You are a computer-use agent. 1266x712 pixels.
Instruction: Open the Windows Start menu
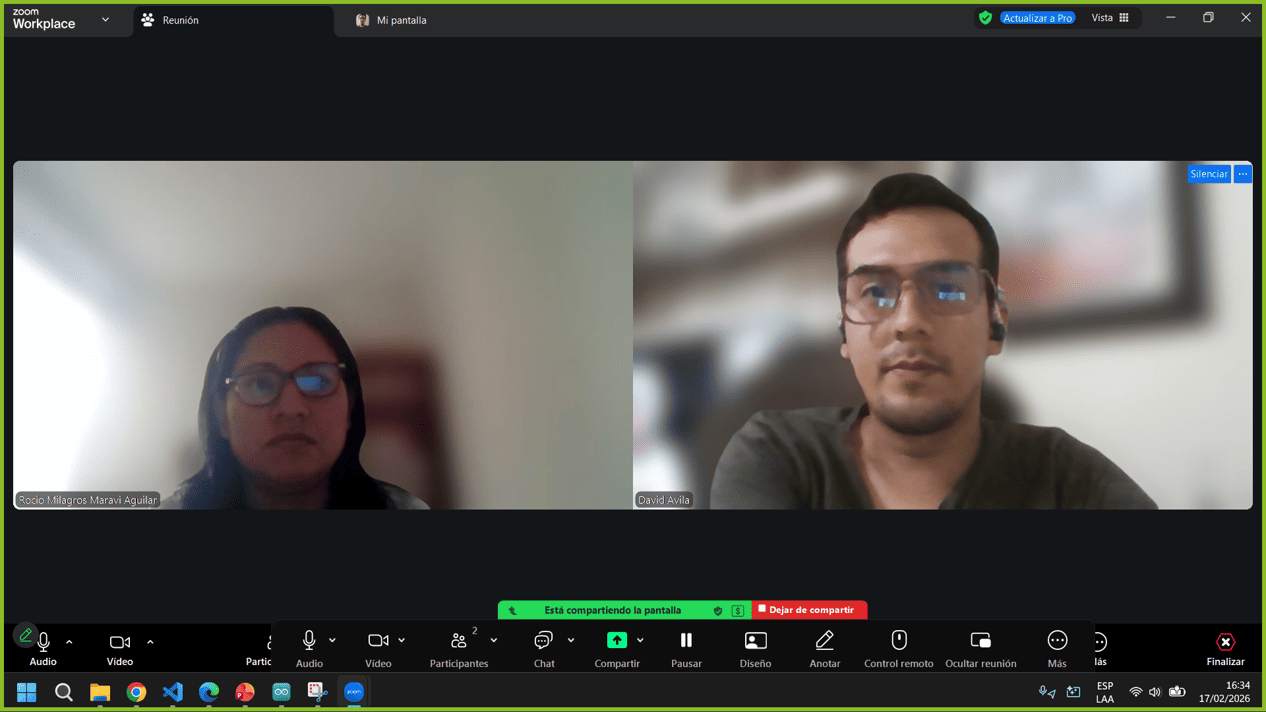tap(26, 692)
